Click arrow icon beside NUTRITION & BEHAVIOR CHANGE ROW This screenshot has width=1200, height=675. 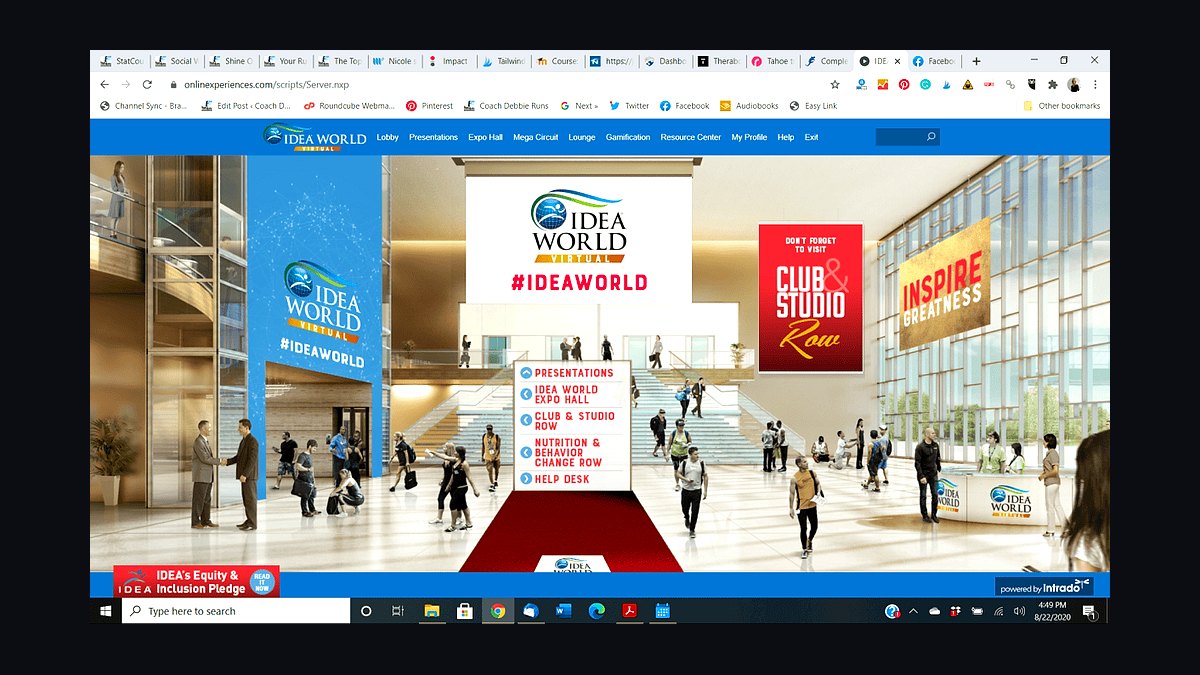(526, 452)
